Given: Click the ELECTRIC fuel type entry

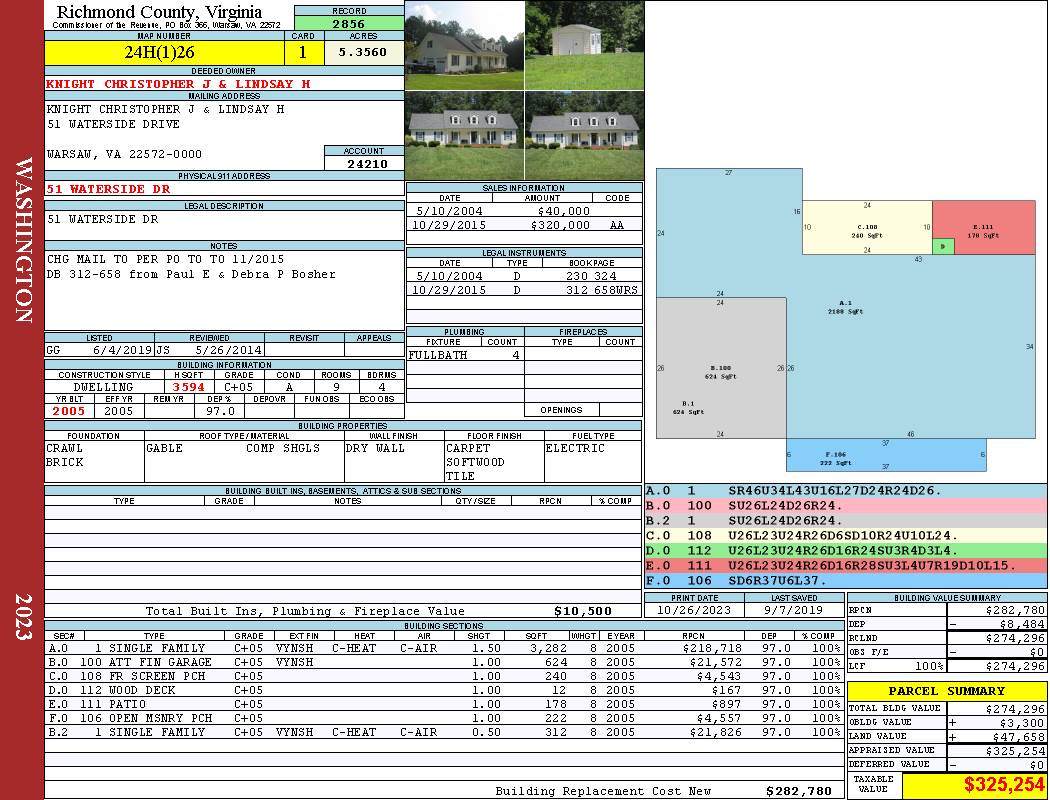Looking at the screenshot, I should [x=575, y=448].
